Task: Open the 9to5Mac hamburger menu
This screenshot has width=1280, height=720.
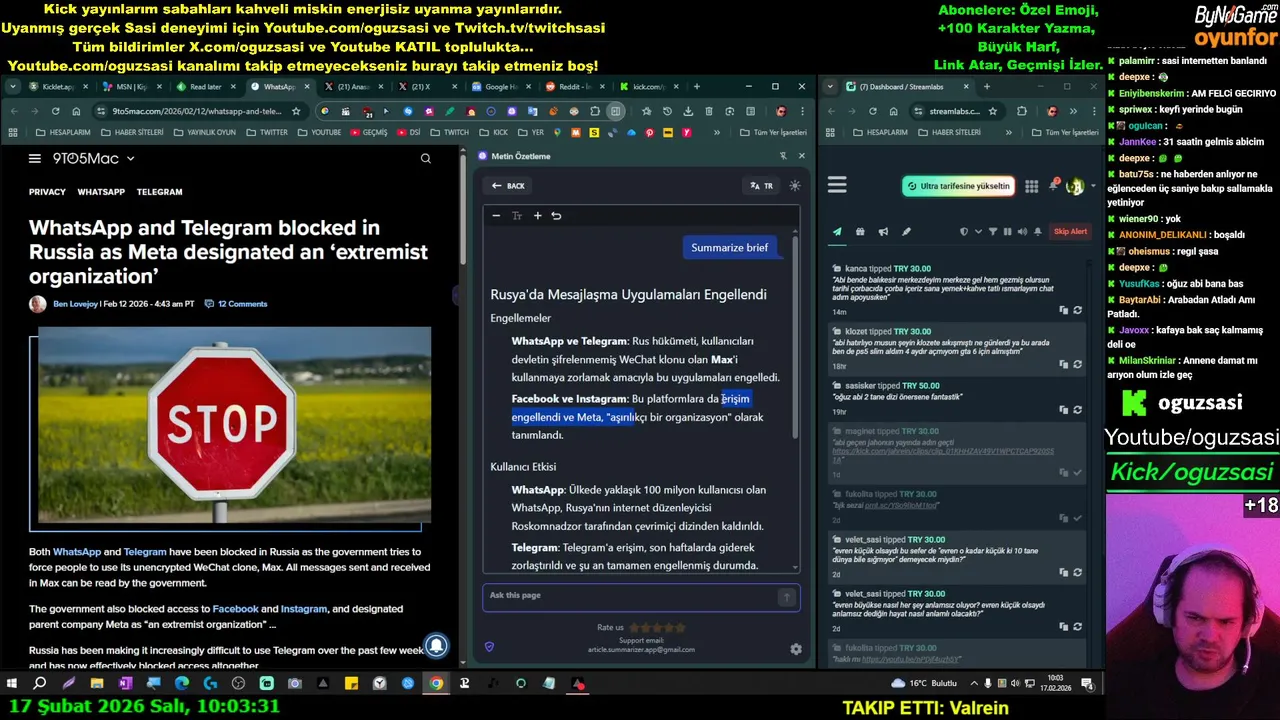Action: [x=35, y=158]
